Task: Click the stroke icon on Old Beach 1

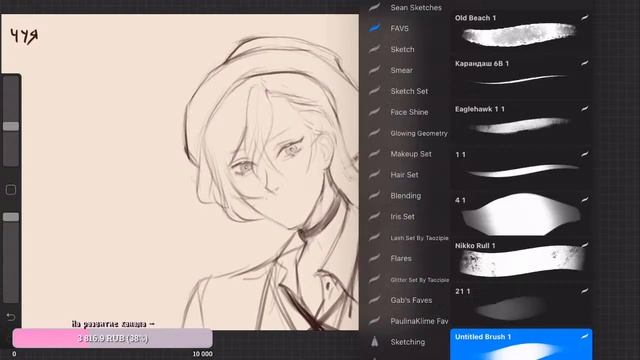Action: (584, 18)
